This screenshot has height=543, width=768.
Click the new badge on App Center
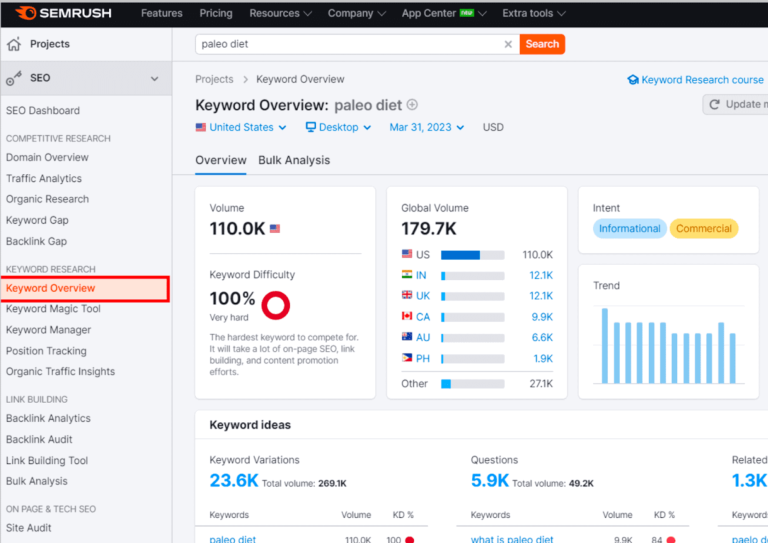point(467,13)
